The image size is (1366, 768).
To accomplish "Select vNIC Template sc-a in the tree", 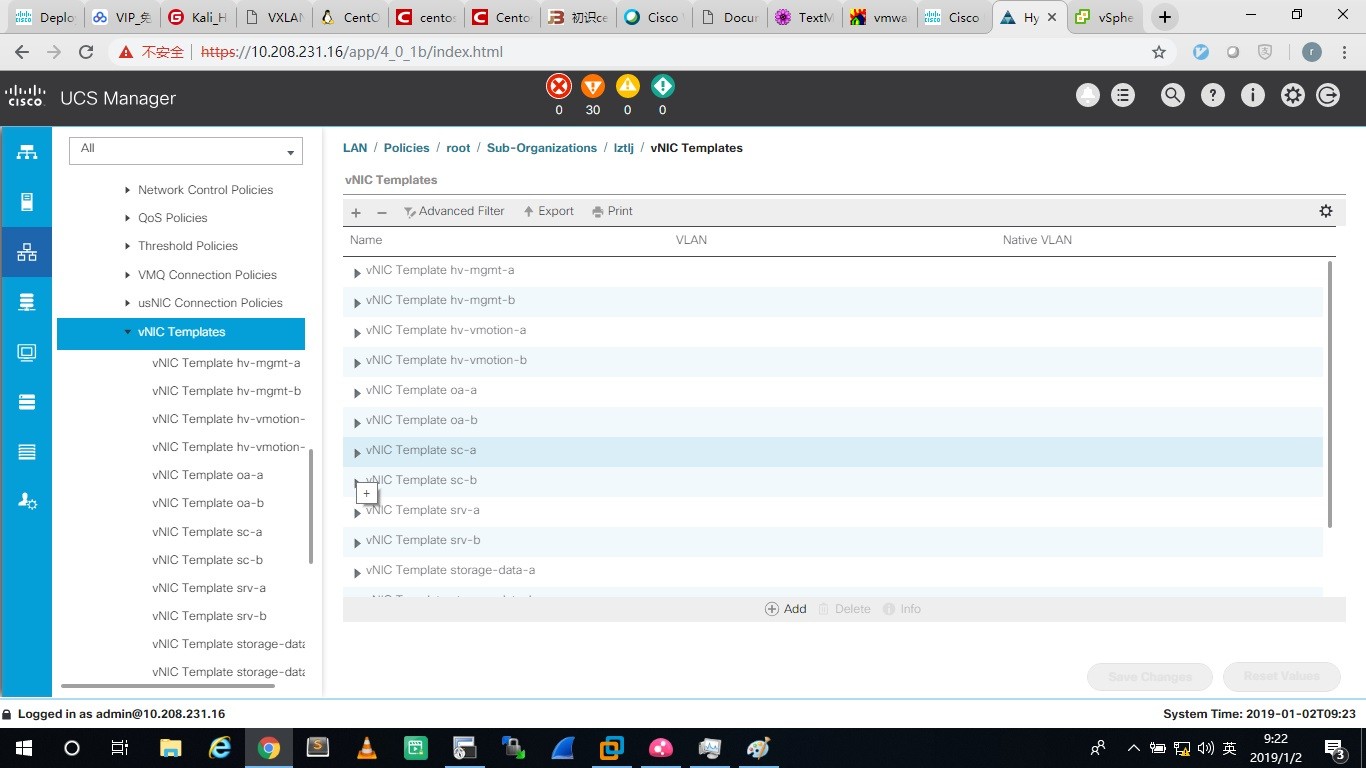I will (x=207, y=532).
